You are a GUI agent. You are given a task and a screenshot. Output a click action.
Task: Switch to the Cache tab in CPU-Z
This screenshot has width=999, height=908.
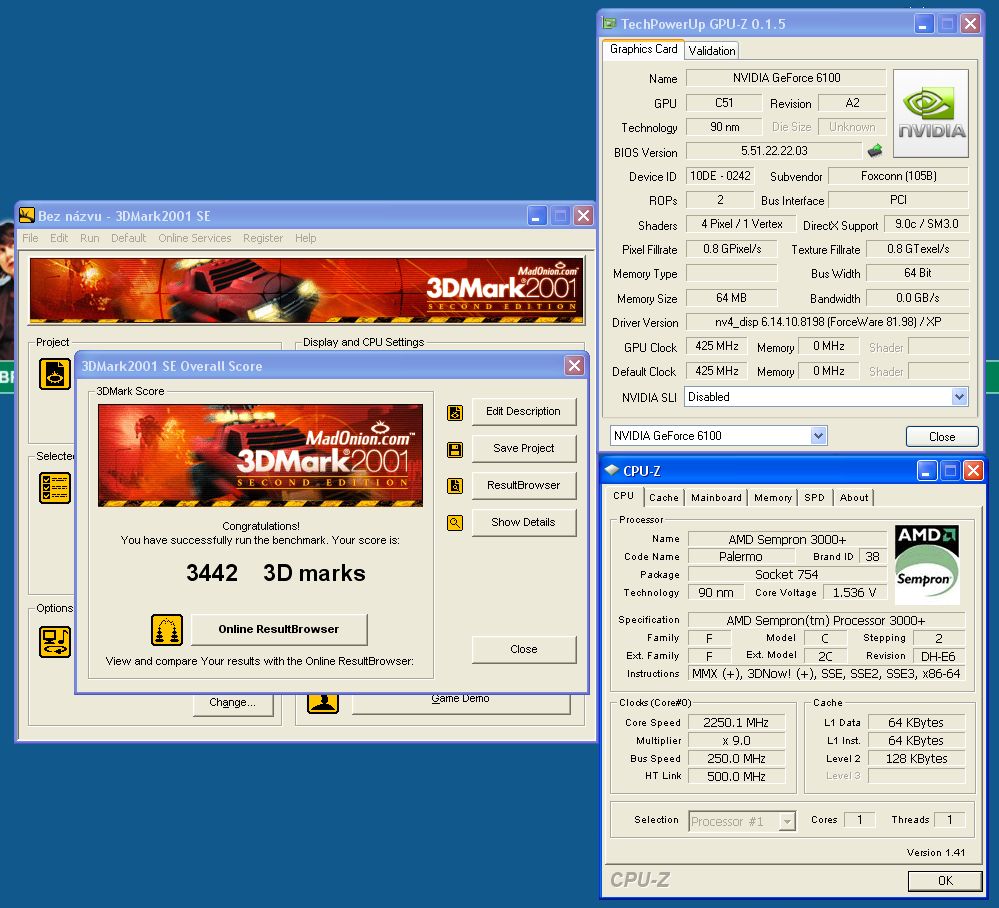(x=664, y=498)
